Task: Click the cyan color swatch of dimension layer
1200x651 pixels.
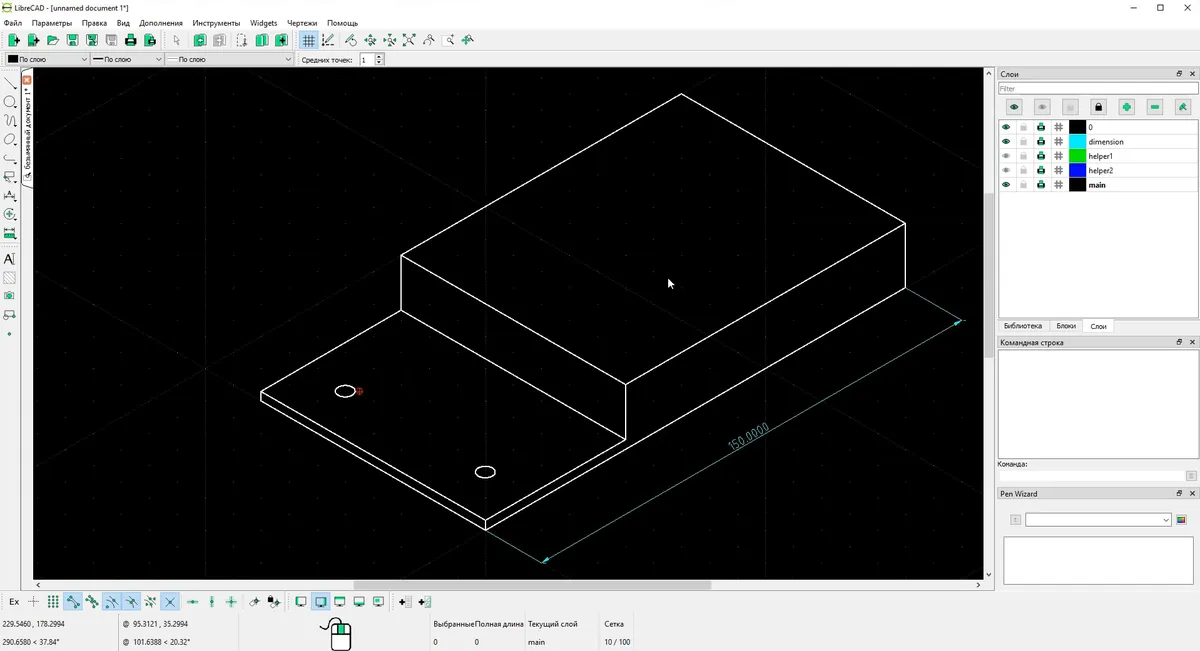Action: pyautogui.click(x=1077, y=142)
